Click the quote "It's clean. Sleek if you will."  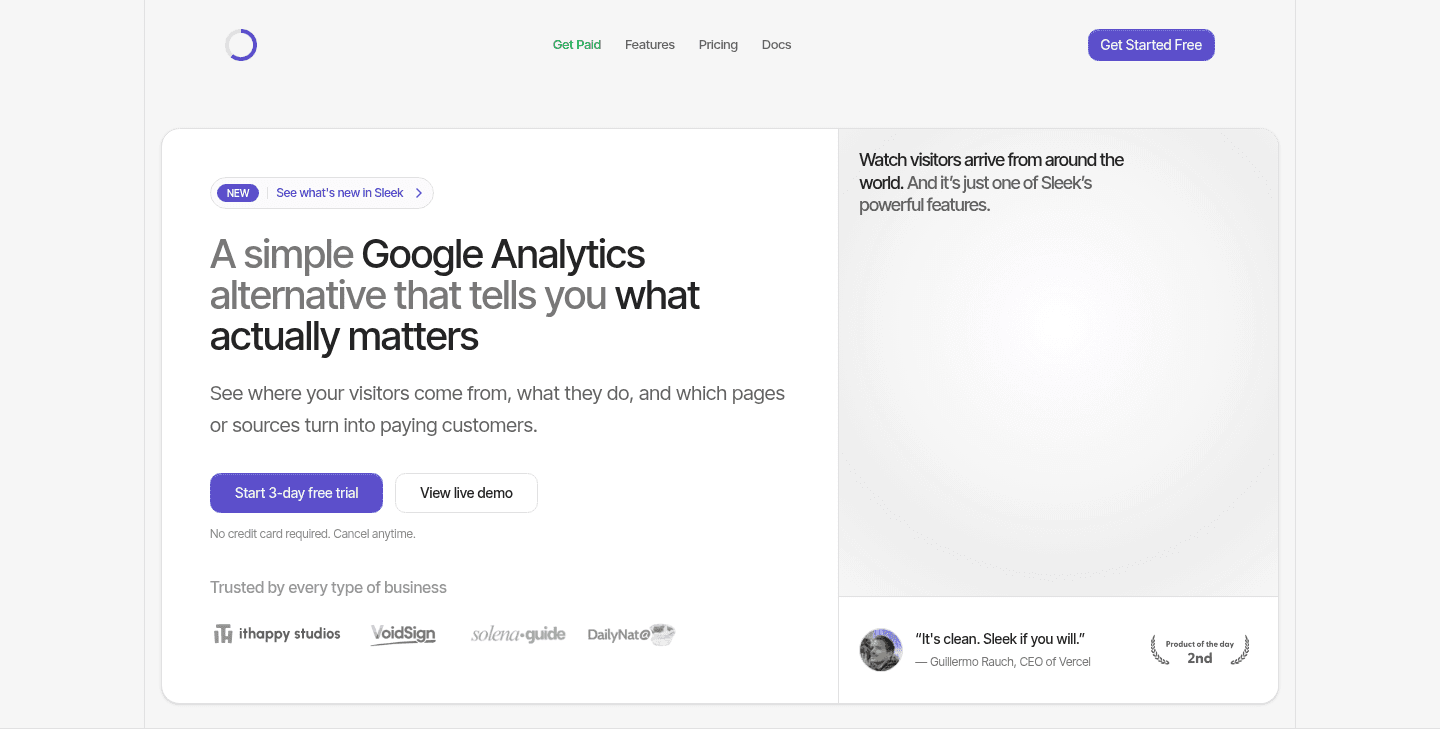click(x=1000, y=639)
